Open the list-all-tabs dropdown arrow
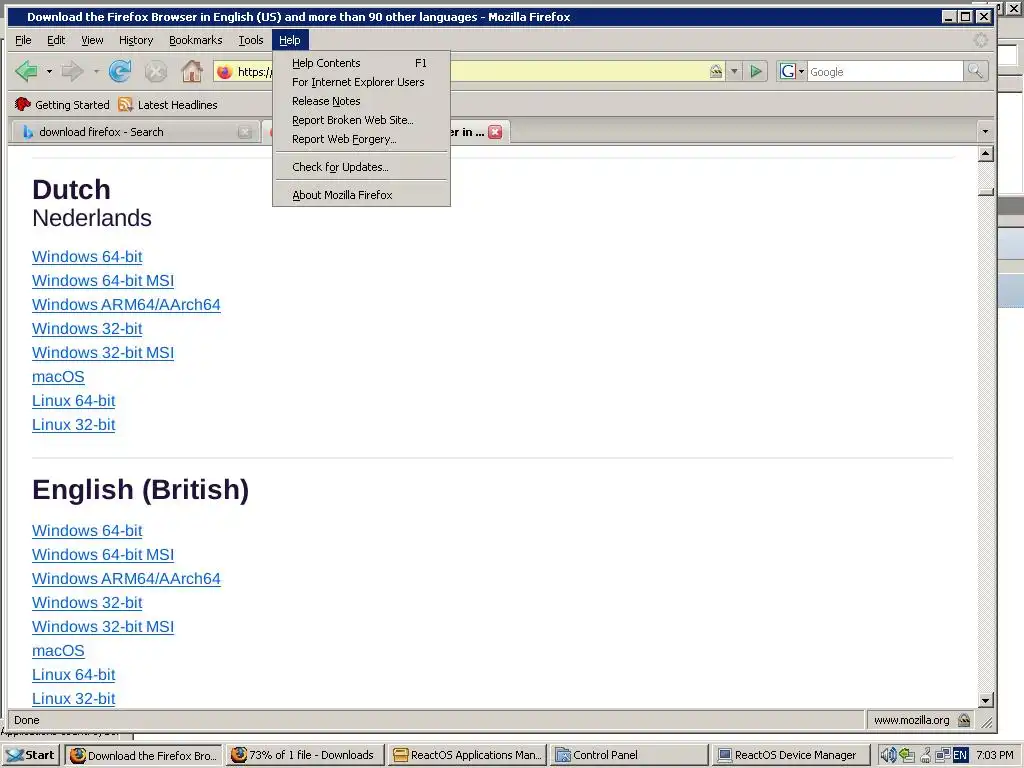 pos(985,132)
